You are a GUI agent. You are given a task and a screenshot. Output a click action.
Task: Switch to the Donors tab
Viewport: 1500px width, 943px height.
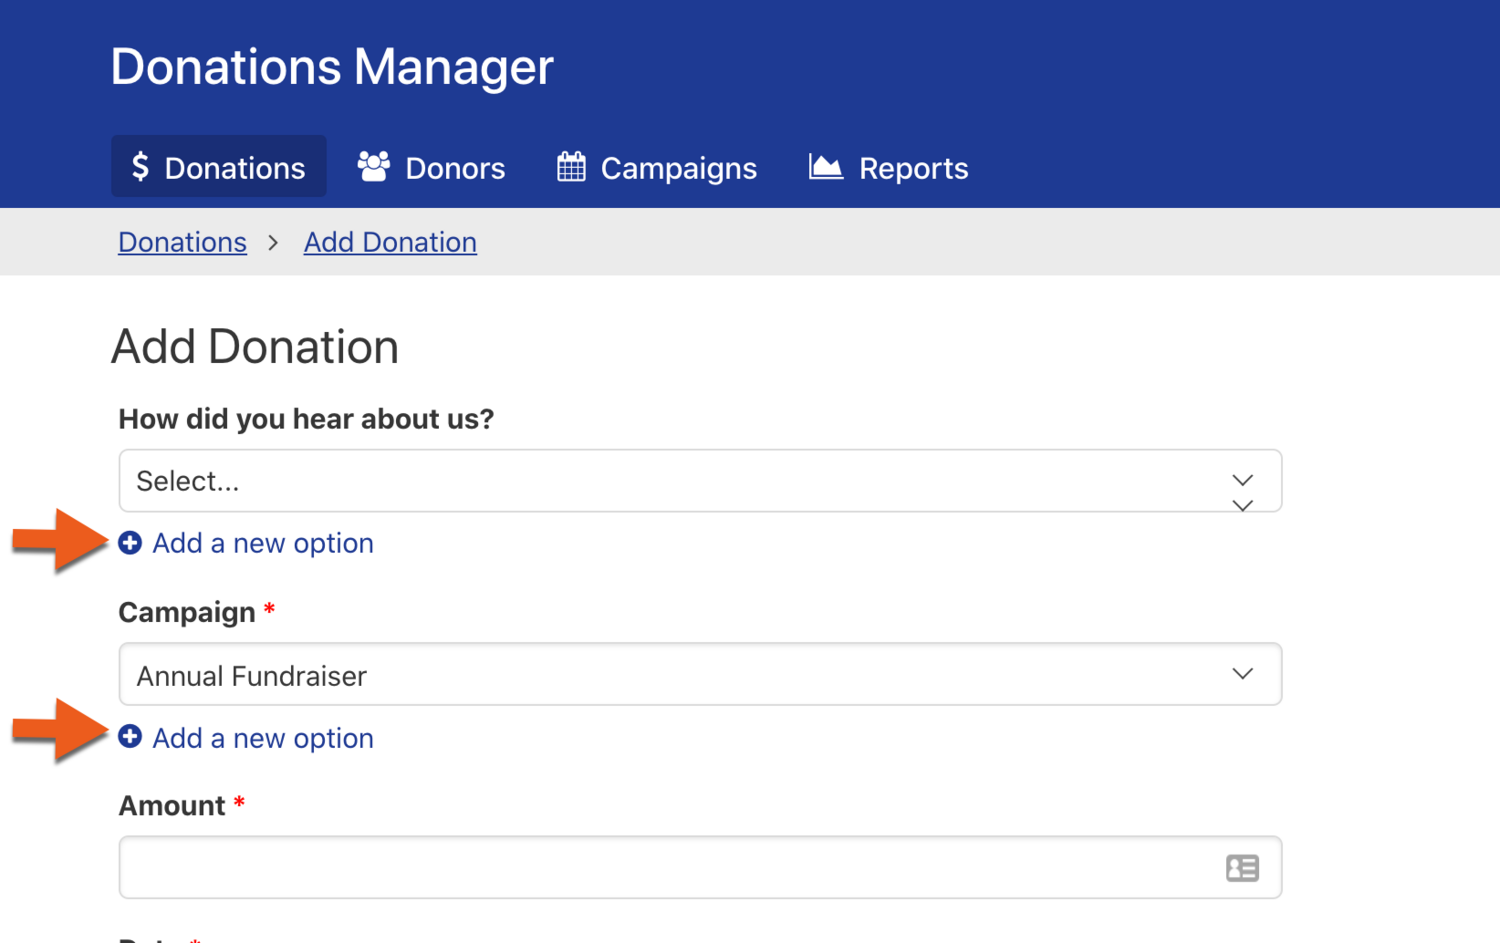[454, 168]
